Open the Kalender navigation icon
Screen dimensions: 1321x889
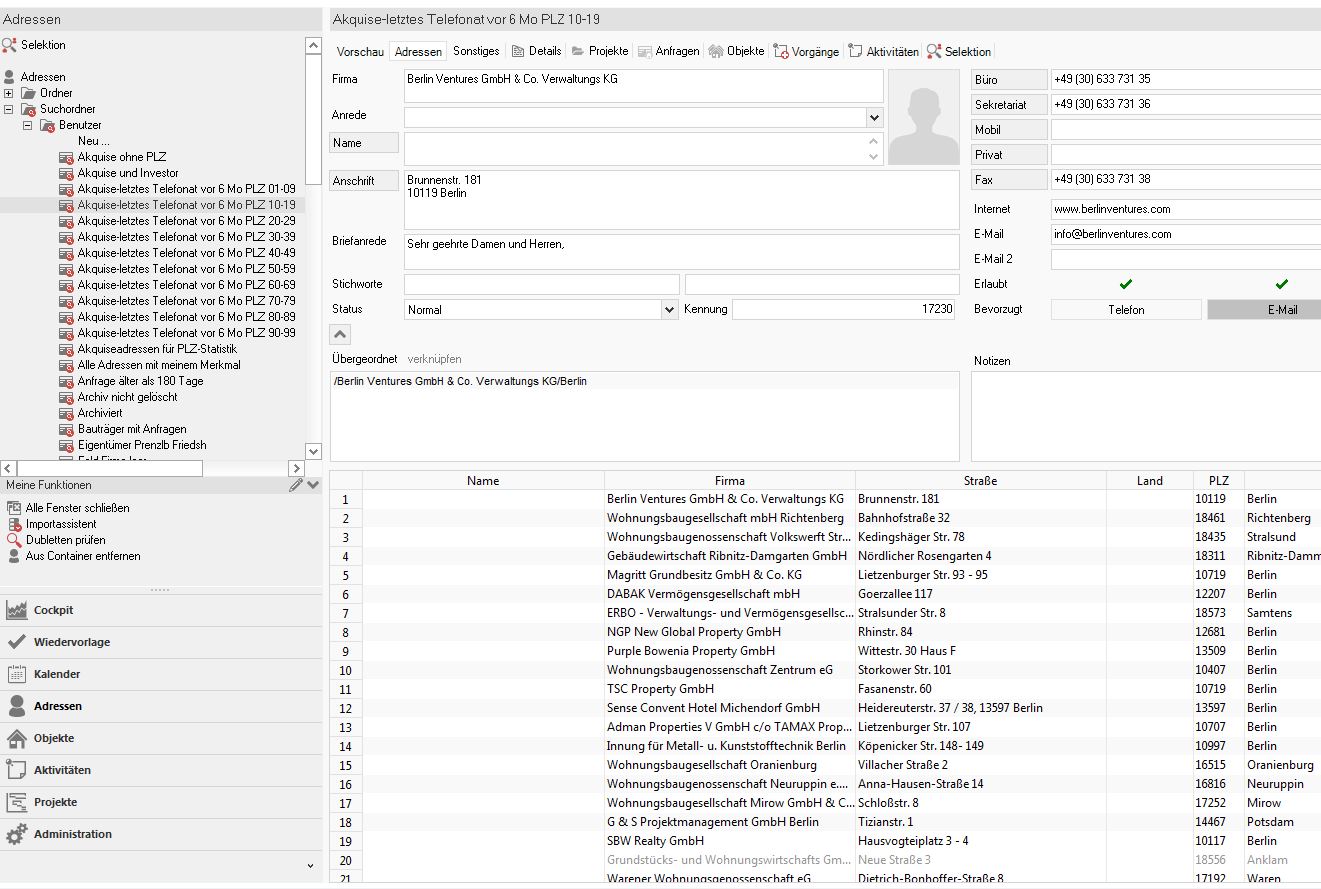(x=16, y=674)
